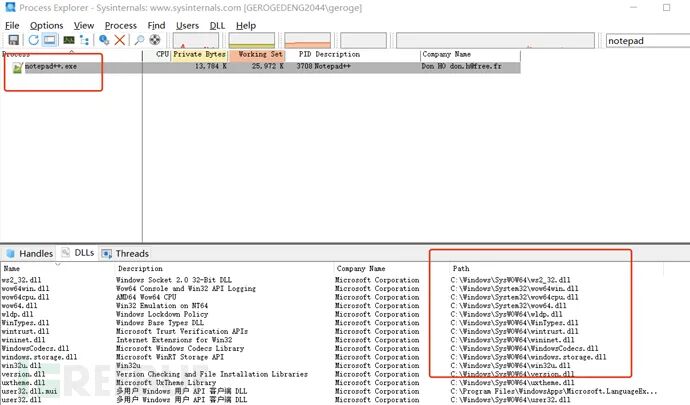
Task: Toggle the process tree view icon
Action: coord(84,40)
